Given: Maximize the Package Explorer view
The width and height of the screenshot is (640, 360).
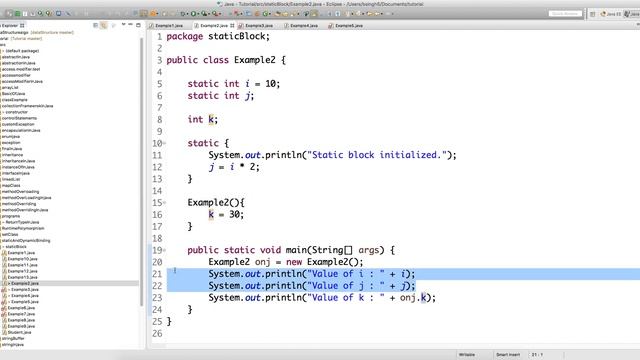Looking at the screenshot, I should coord(138,25).
